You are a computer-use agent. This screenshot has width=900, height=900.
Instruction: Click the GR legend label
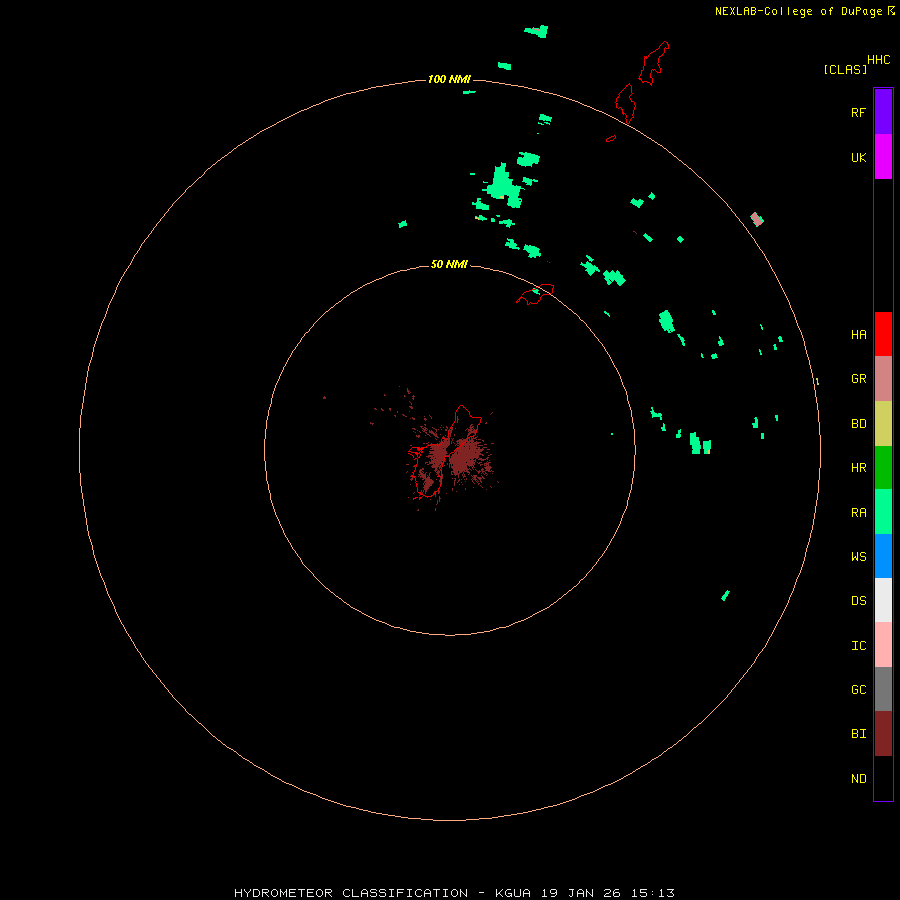[x=859, y=379]
